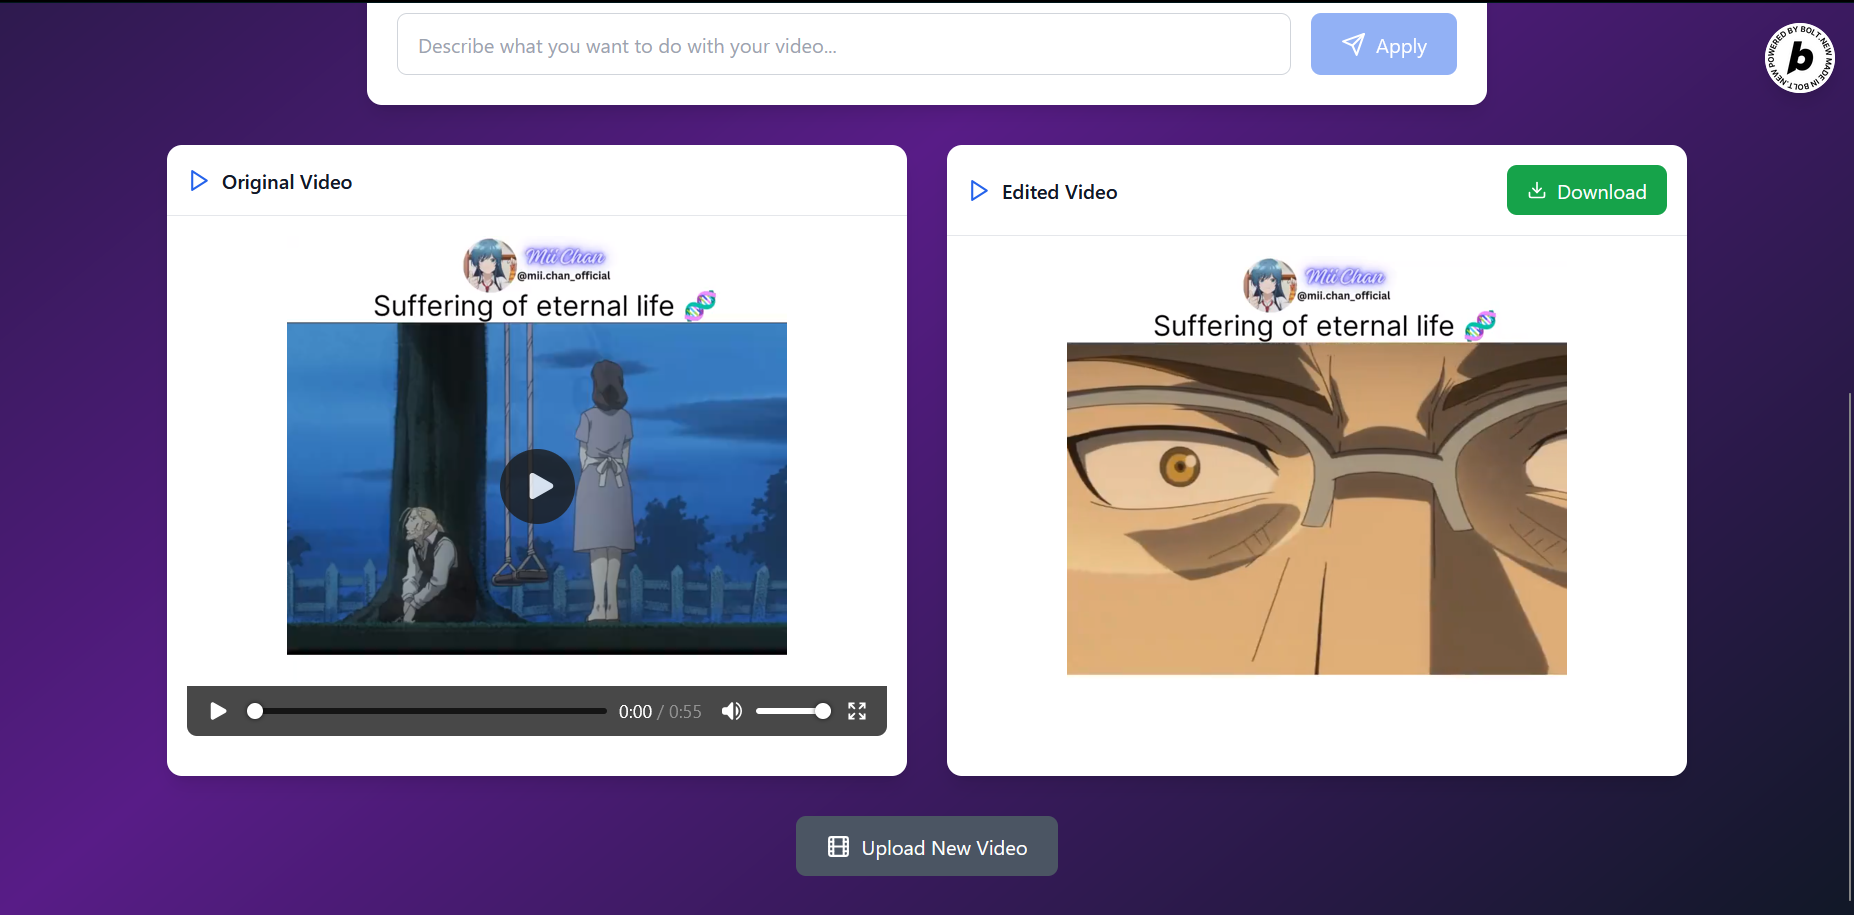Click the Upload New Video button
The height and width of the screenshot is (915, 1854).
(x=927, y=846)
